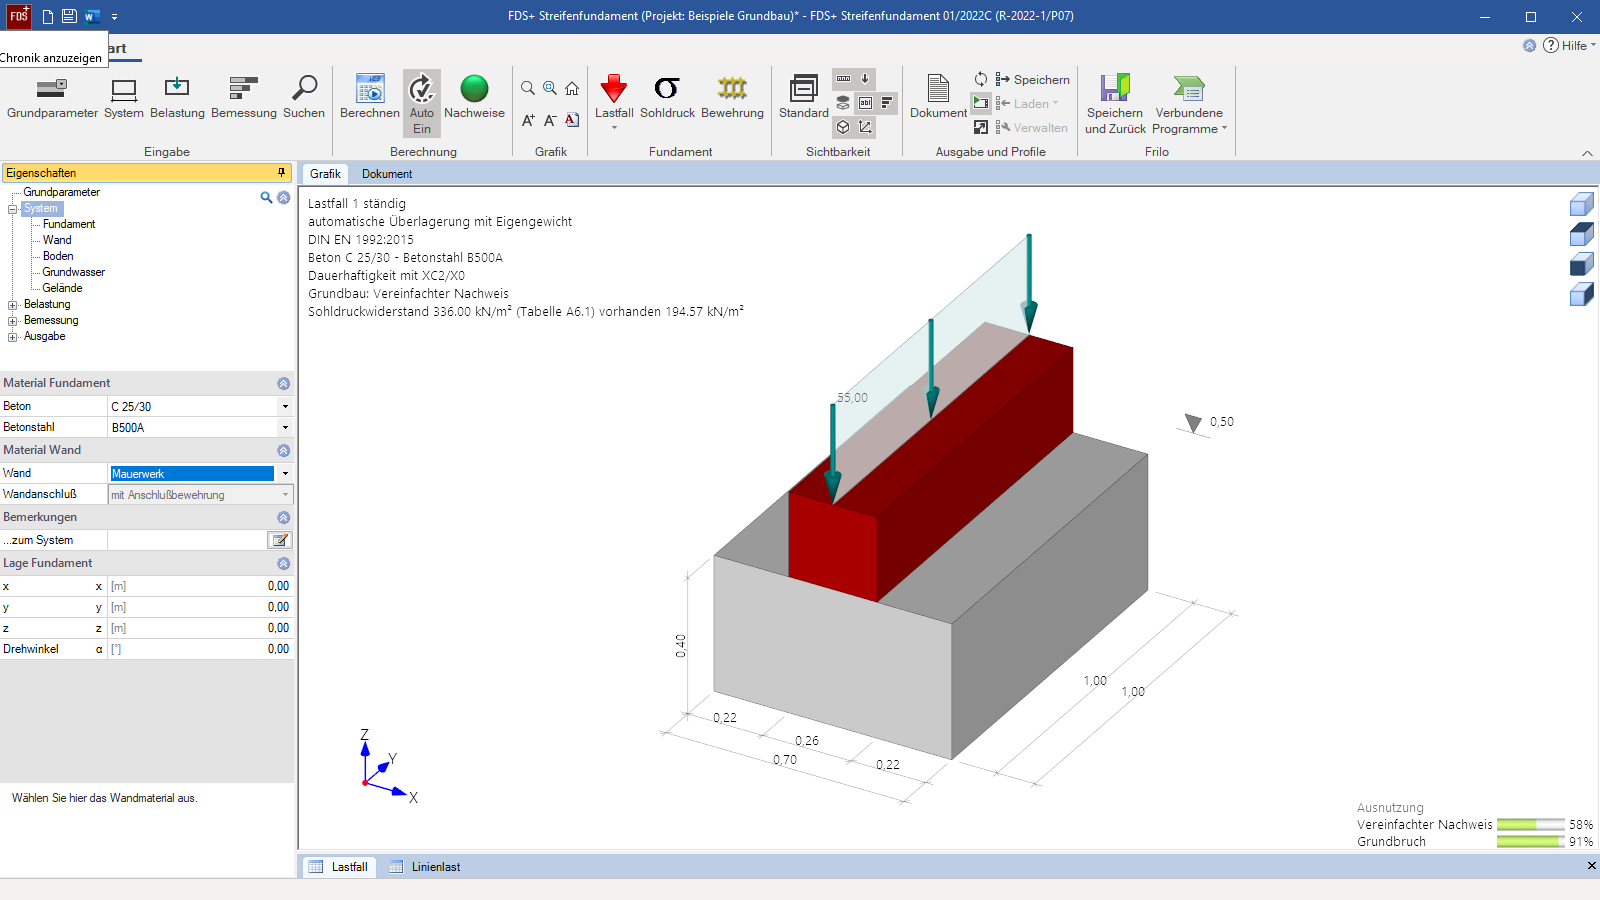Click the Drehwinkel input field
1600x900 pixels.
point(200,649)
